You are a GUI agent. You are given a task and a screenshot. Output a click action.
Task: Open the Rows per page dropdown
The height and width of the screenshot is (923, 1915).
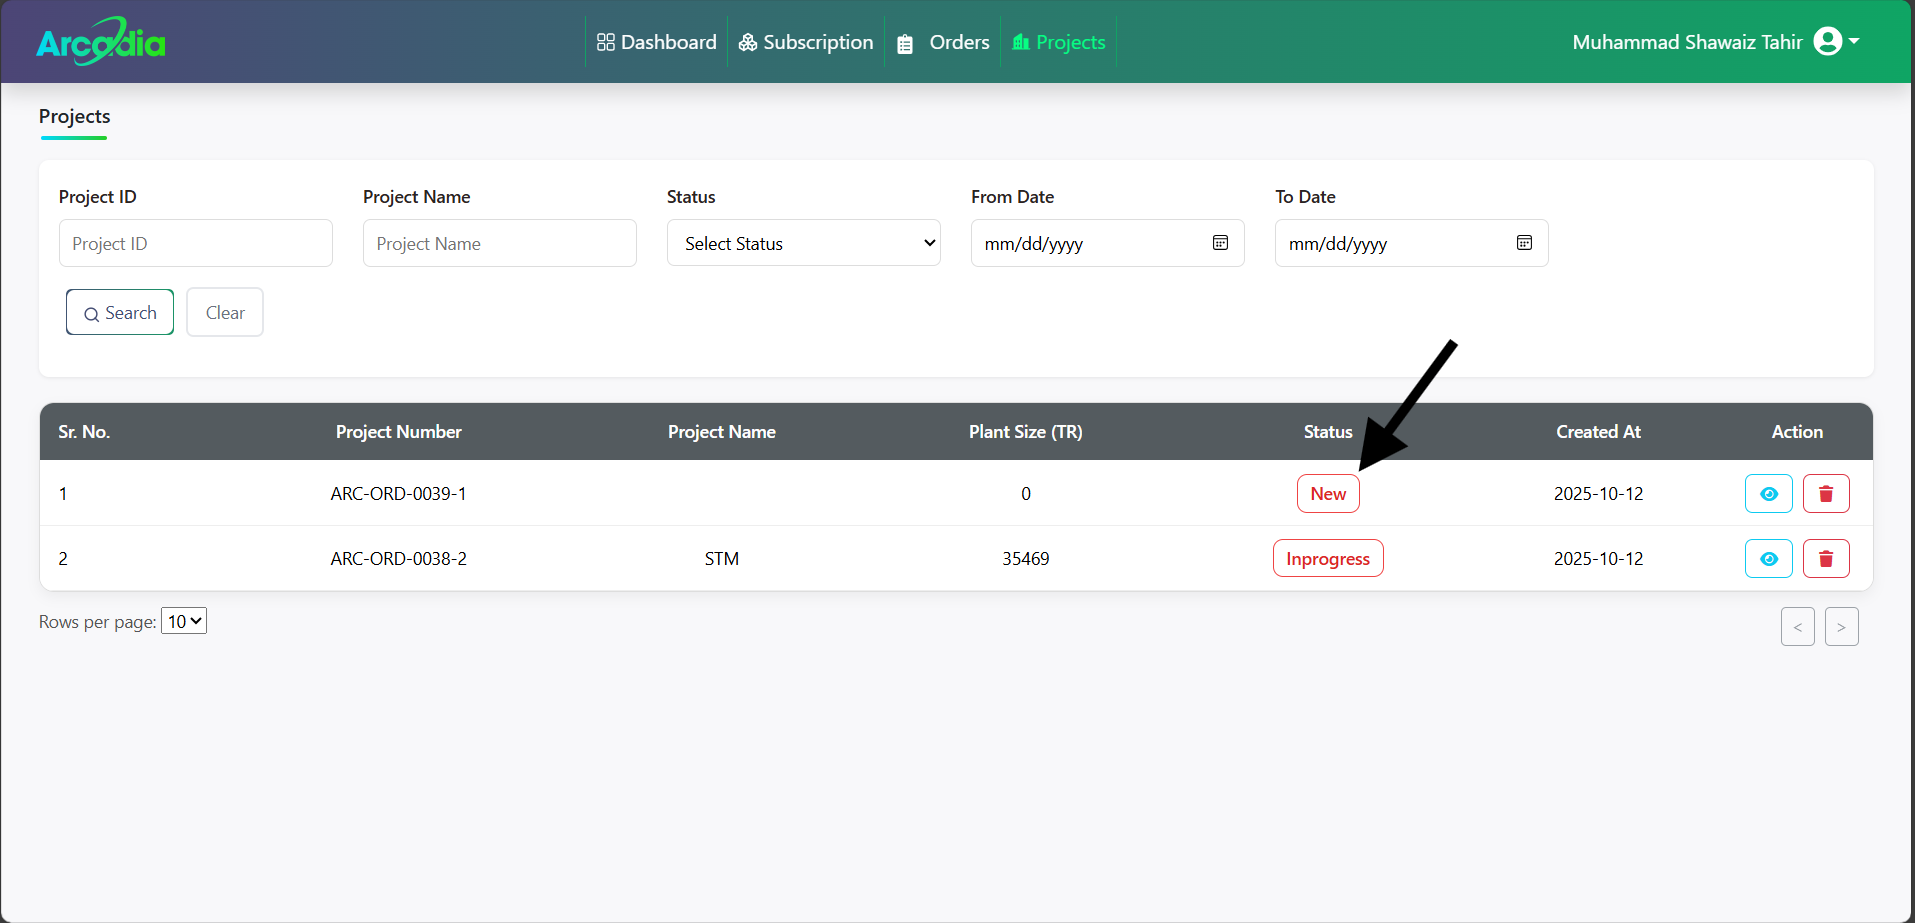(184, 621)
